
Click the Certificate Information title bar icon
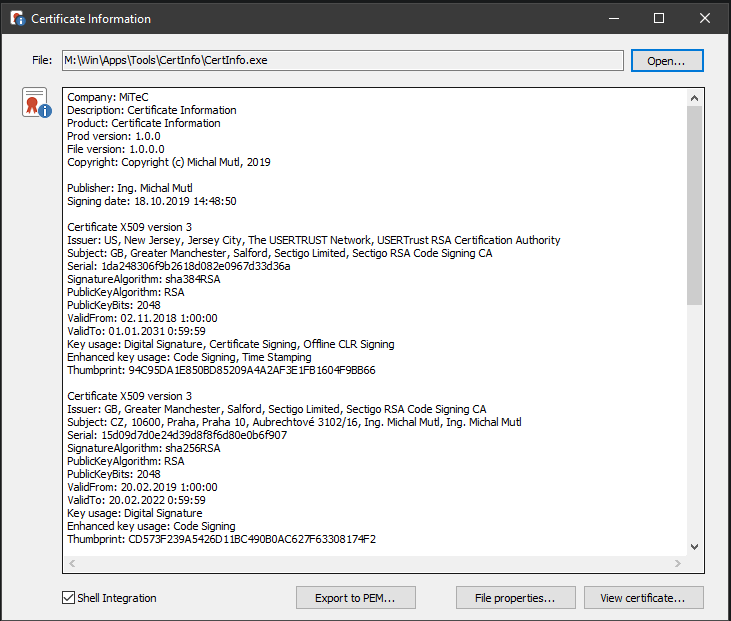pos(18,19)
